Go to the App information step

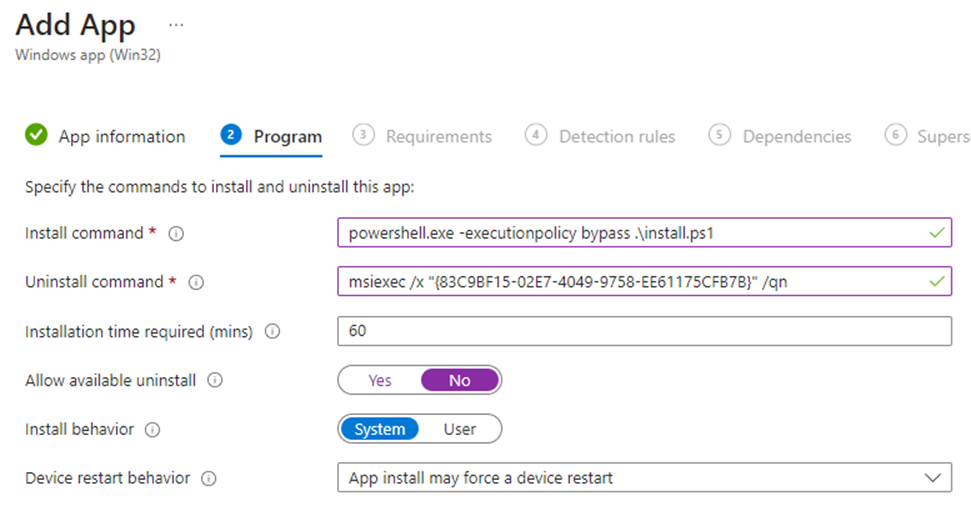point(121,137)
